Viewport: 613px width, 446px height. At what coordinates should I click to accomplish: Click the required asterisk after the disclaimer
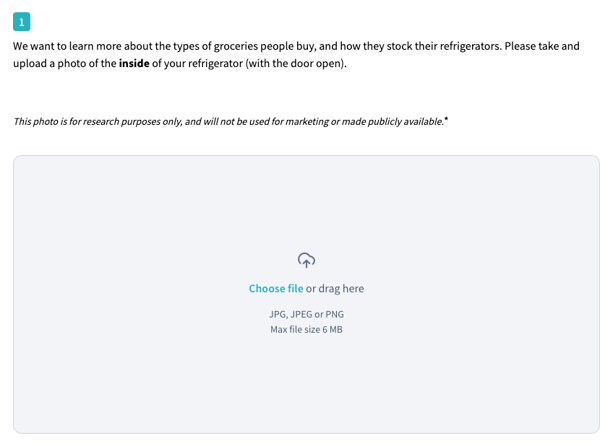pyautogui.click(x=446, y=119)
